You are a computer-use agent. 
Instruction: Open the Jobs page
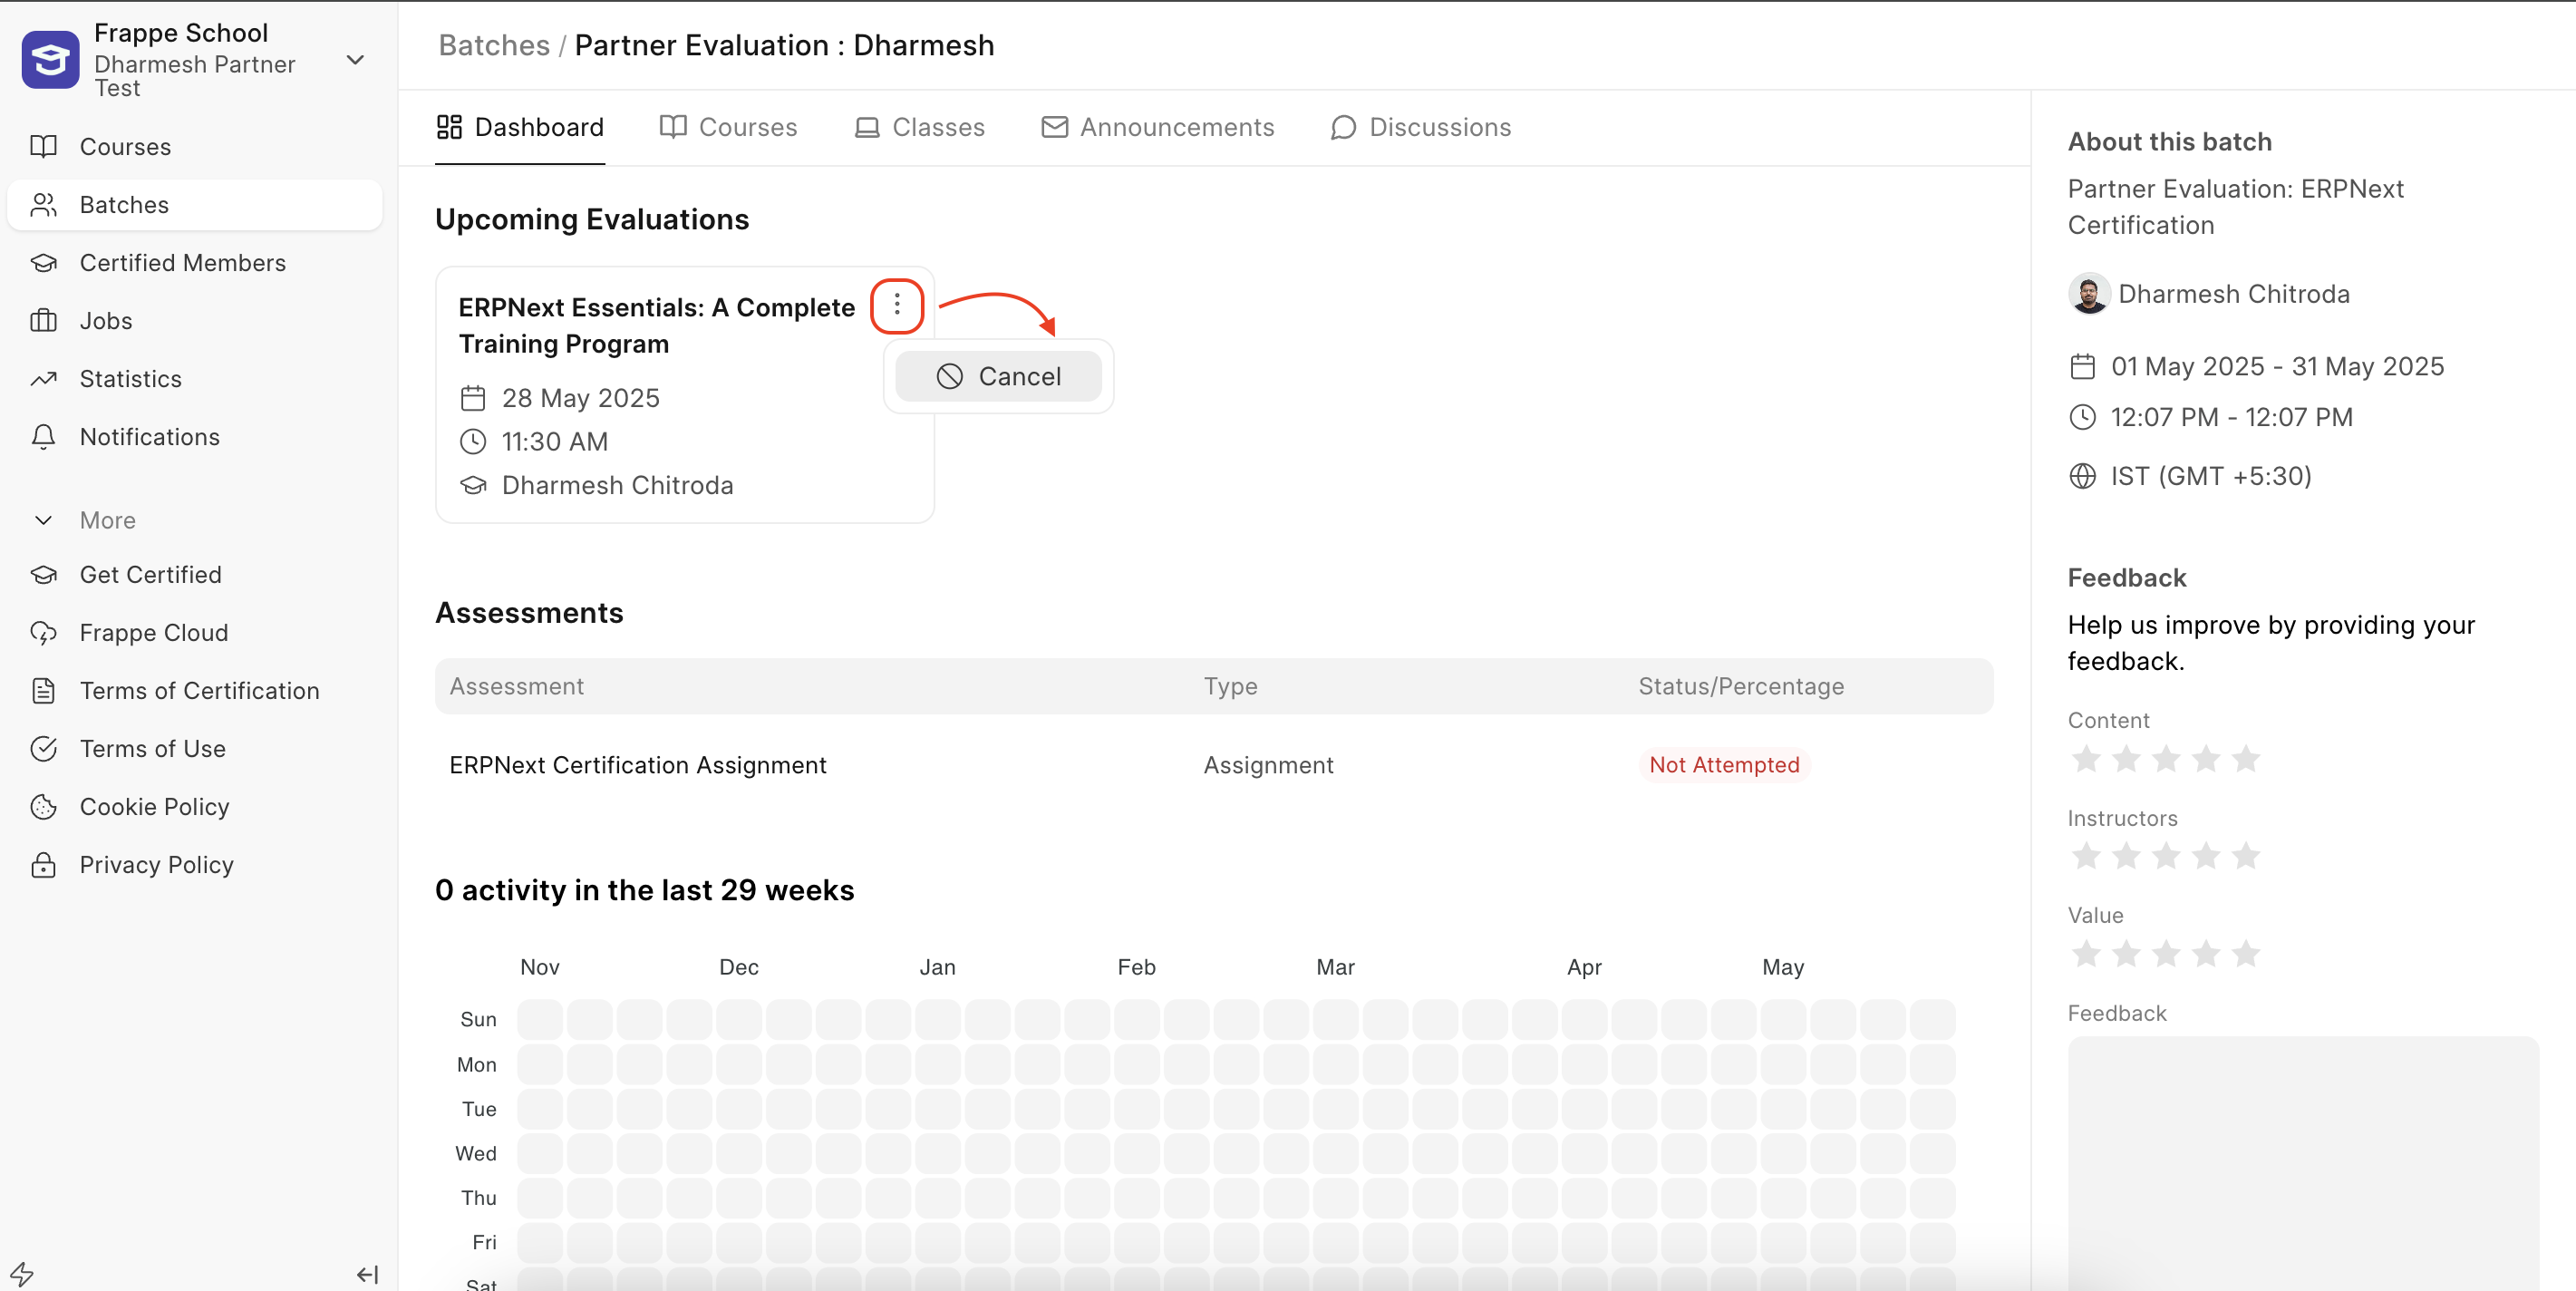pos(195,321)
